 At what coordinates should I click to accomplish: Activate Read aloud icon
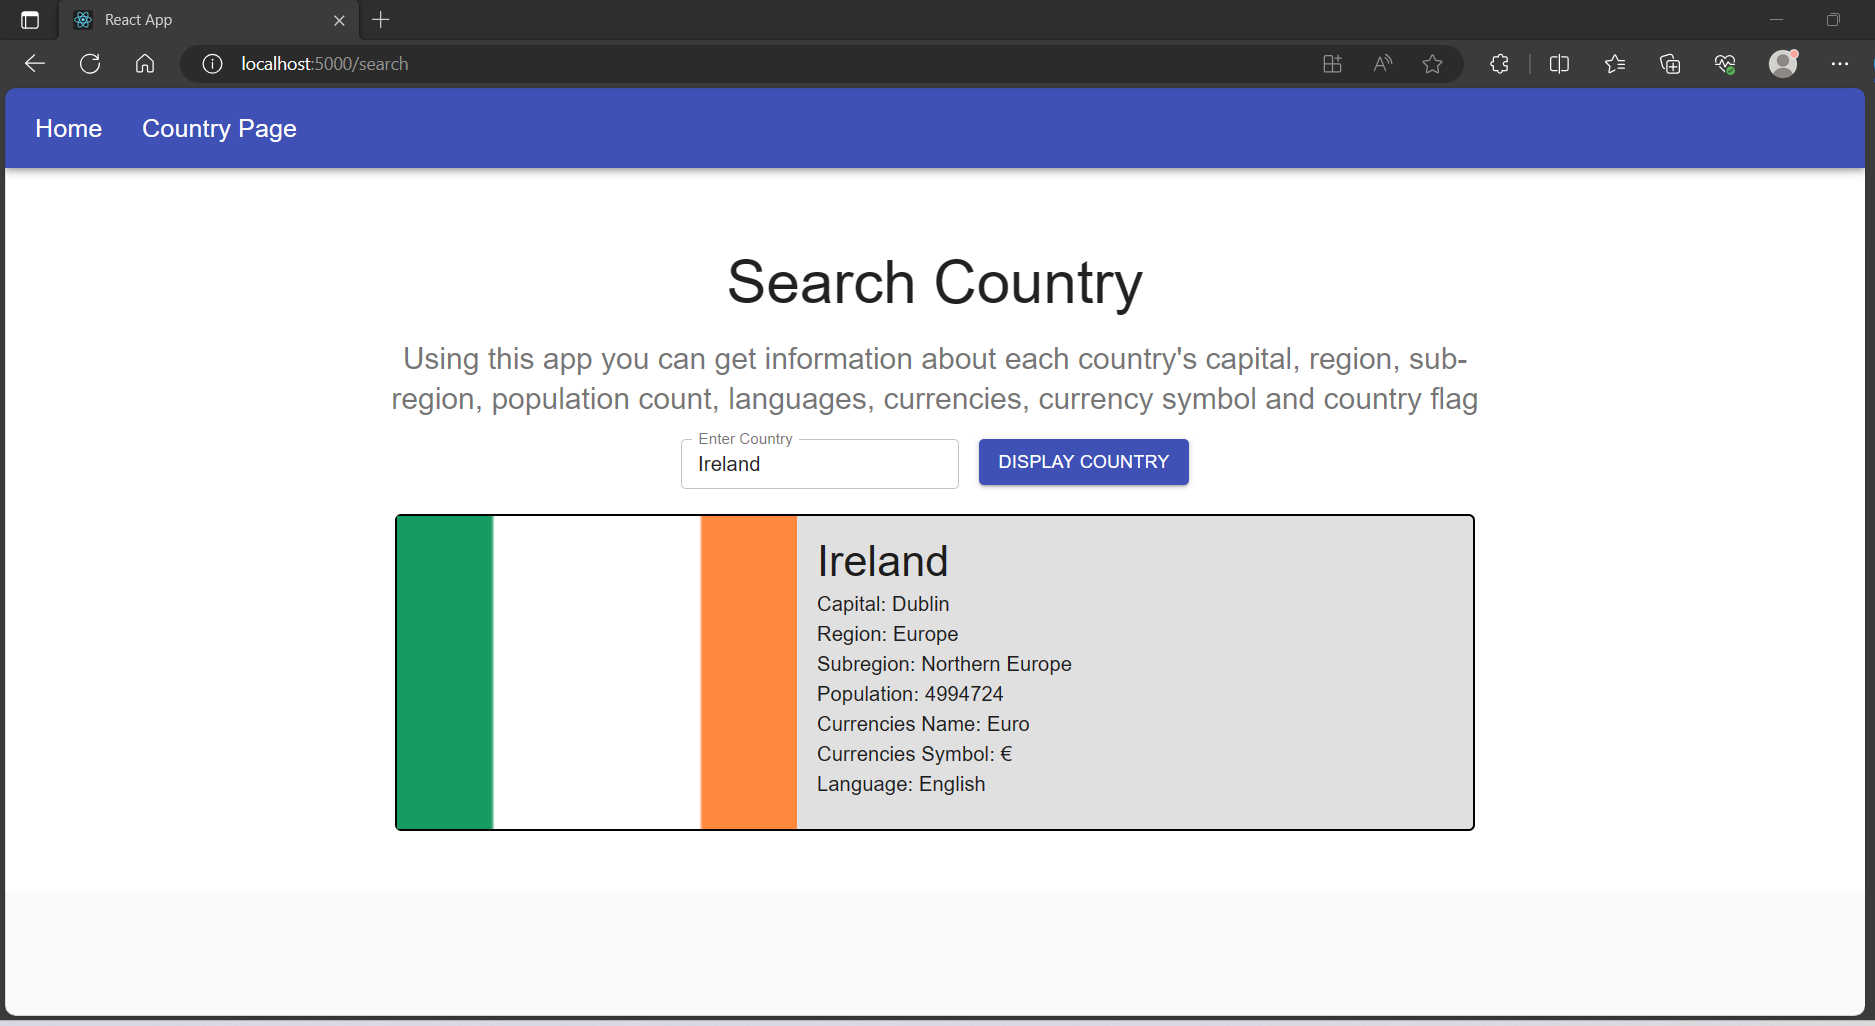coord(1382,63)
